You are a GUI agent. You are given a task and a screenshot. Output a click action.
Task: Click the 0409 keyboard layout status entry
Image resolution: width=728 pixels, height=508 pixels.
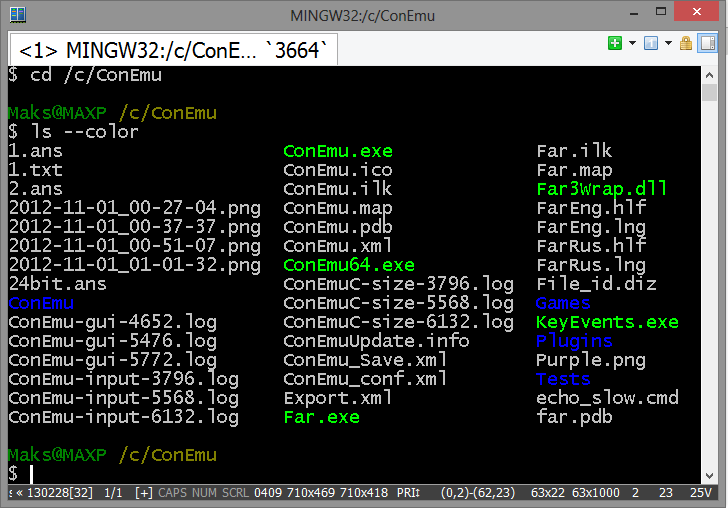pos(268,493)
